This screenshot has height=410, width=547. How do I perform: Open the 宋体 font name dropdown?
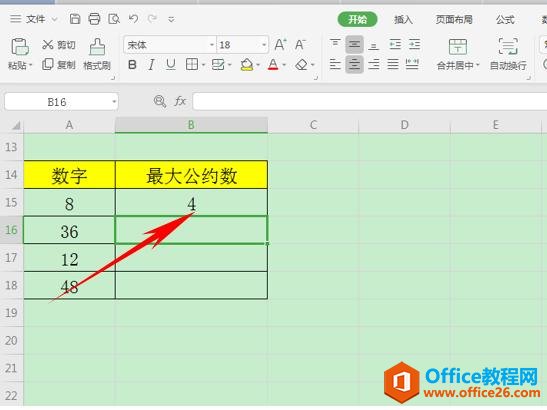click(211, 45)
